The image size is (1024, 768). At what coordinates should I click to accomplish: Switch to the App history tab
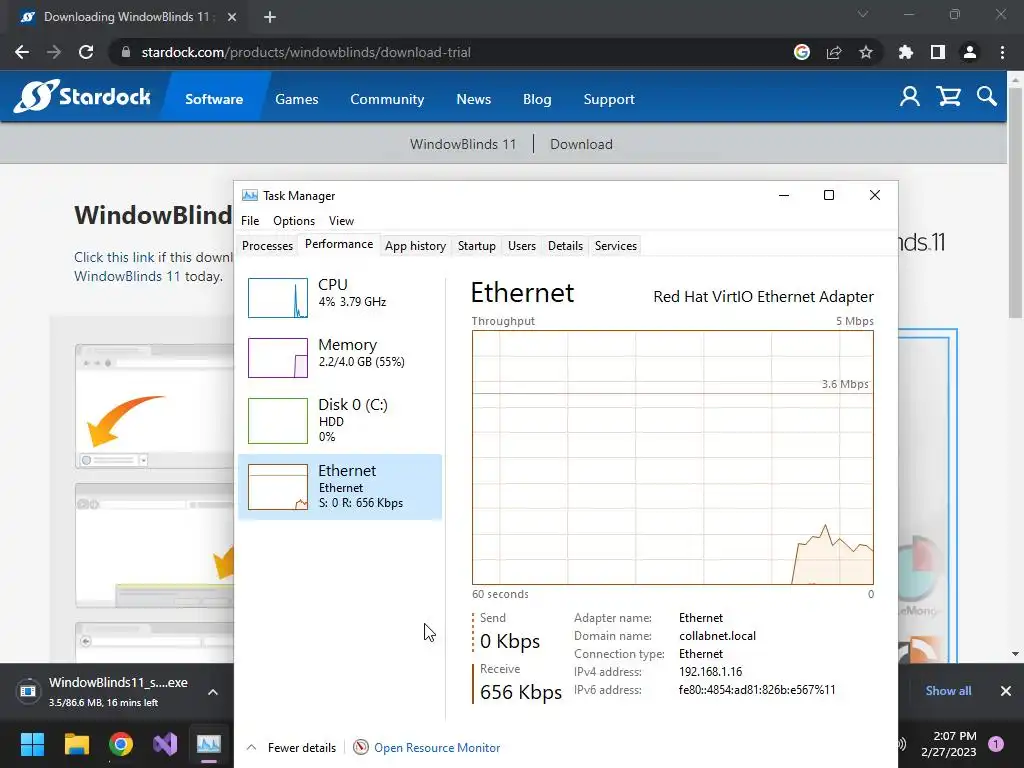[x=415, y=246]
